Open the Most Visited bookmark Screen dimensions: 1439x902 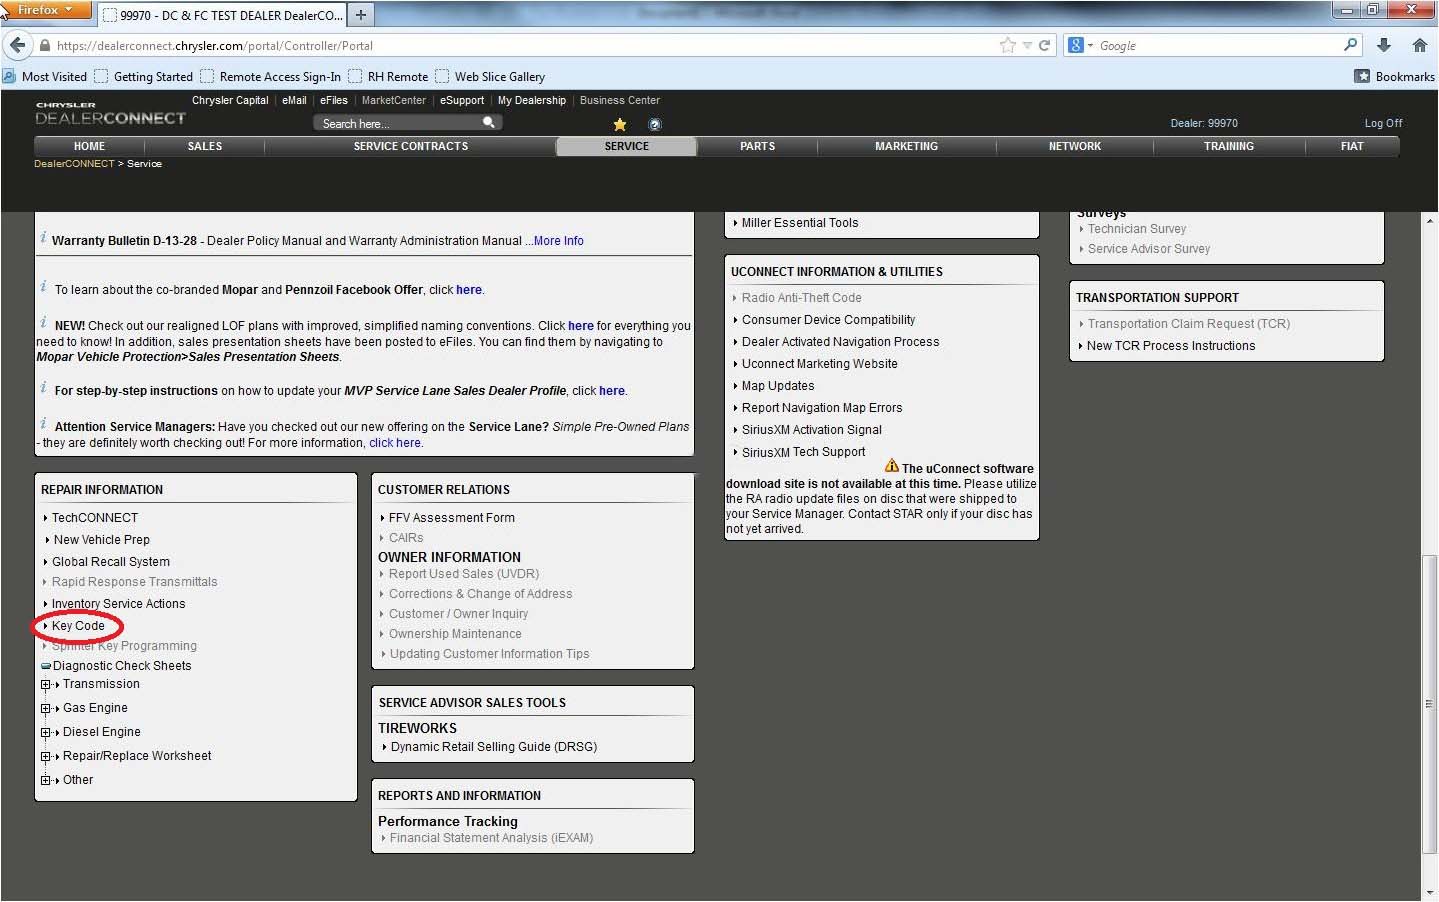(45, 76)
